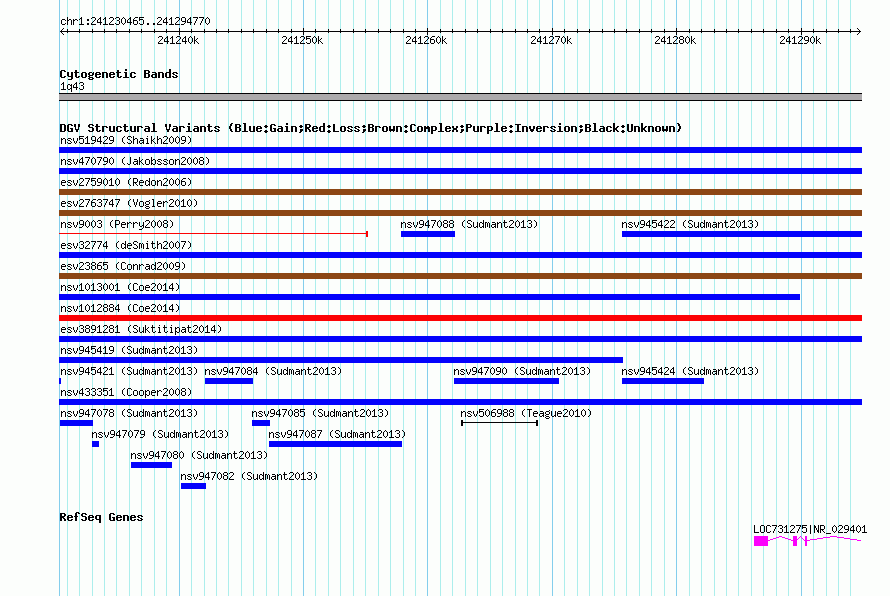The height and width of the screenshot is (596, 890).
Task: Click the nsv947087 (Sudmant2013) blue bar
Action: click(x=335, y=444)
